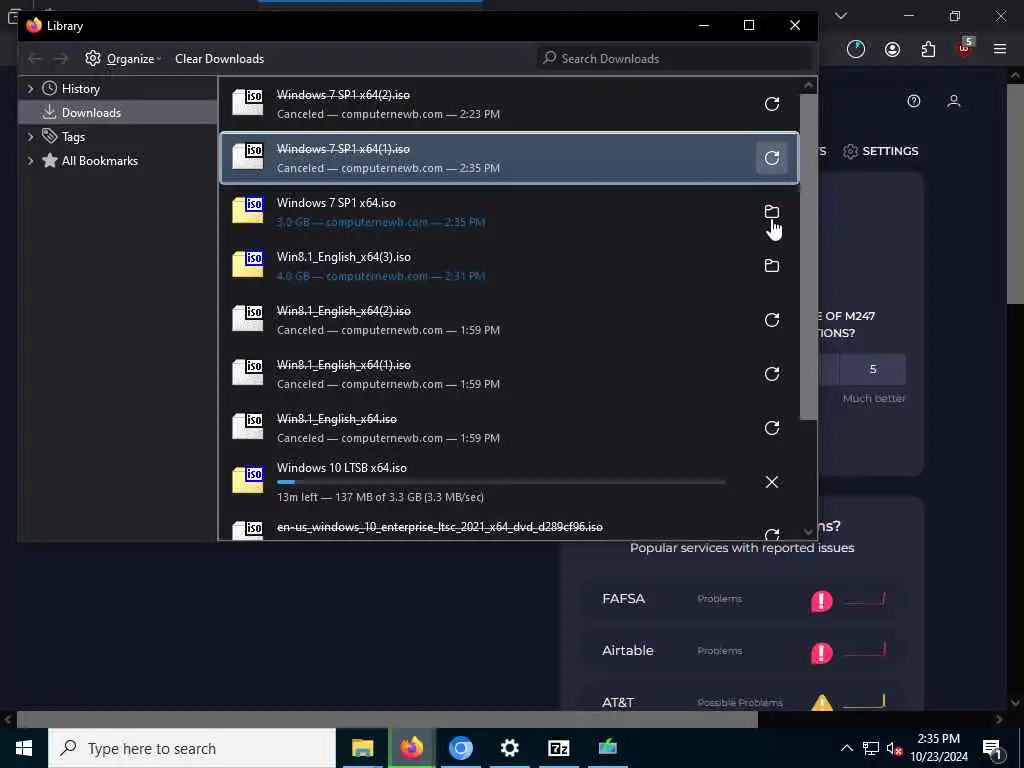Open Airtable reported issues row
The height and width of the screenshot is (768, 1024).
click(x=744, y=650)
